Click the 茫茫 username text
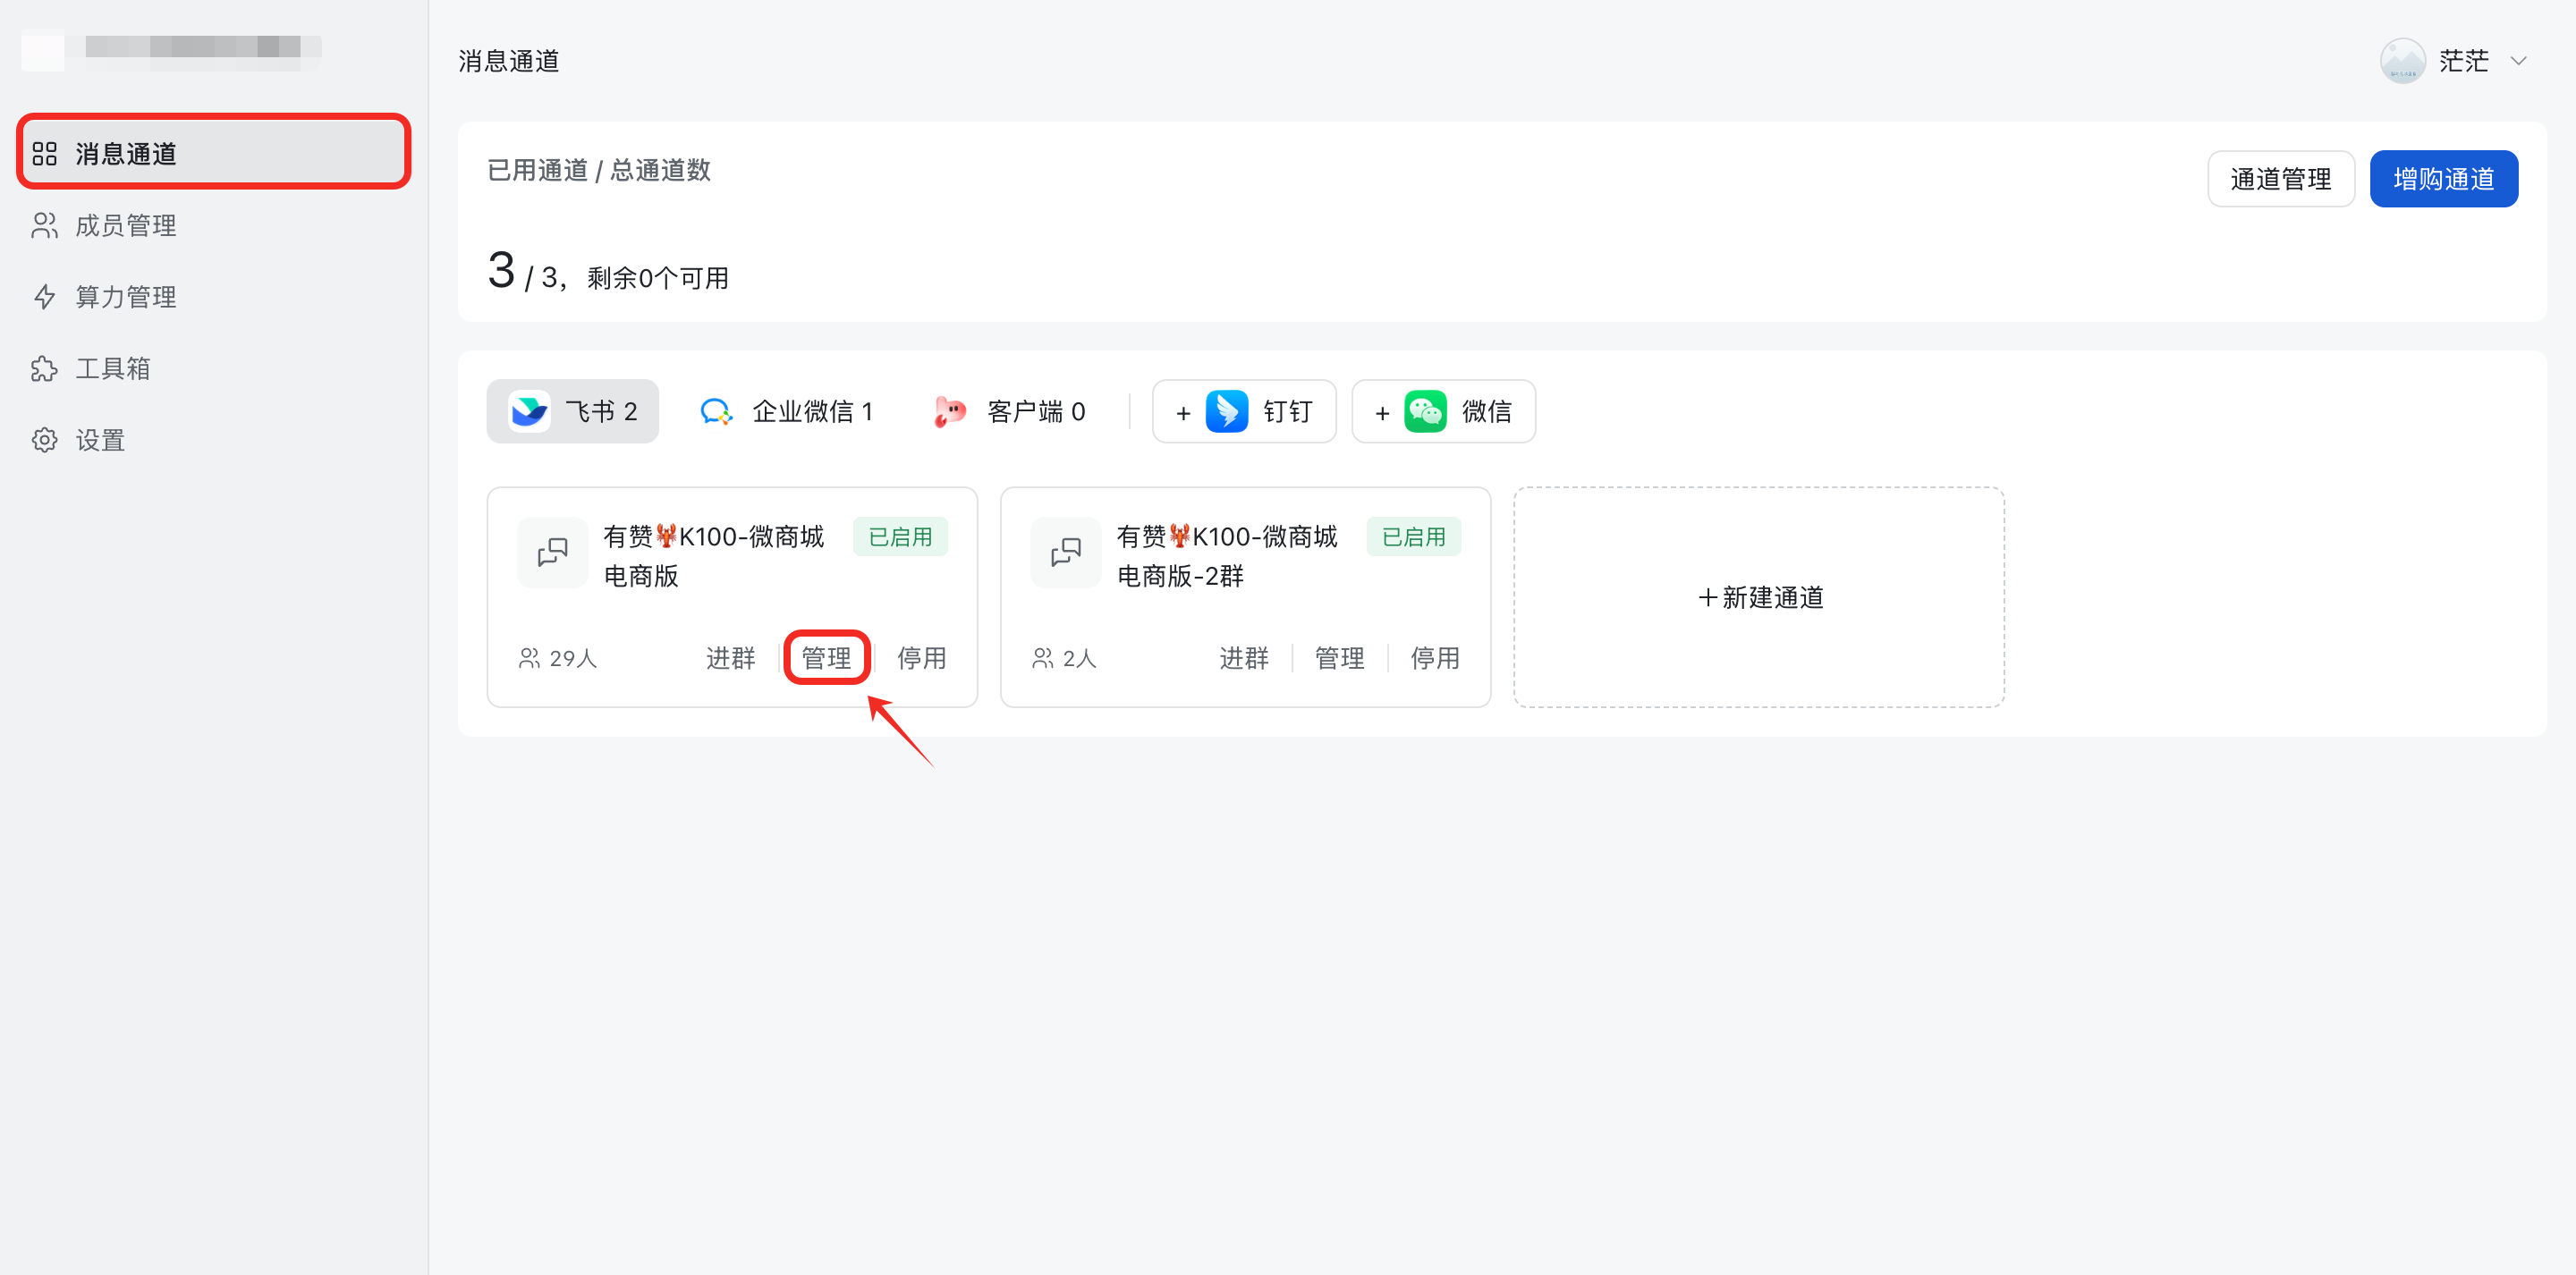This screenshot has height=1275, width=2576. (x=2463, y=61)
